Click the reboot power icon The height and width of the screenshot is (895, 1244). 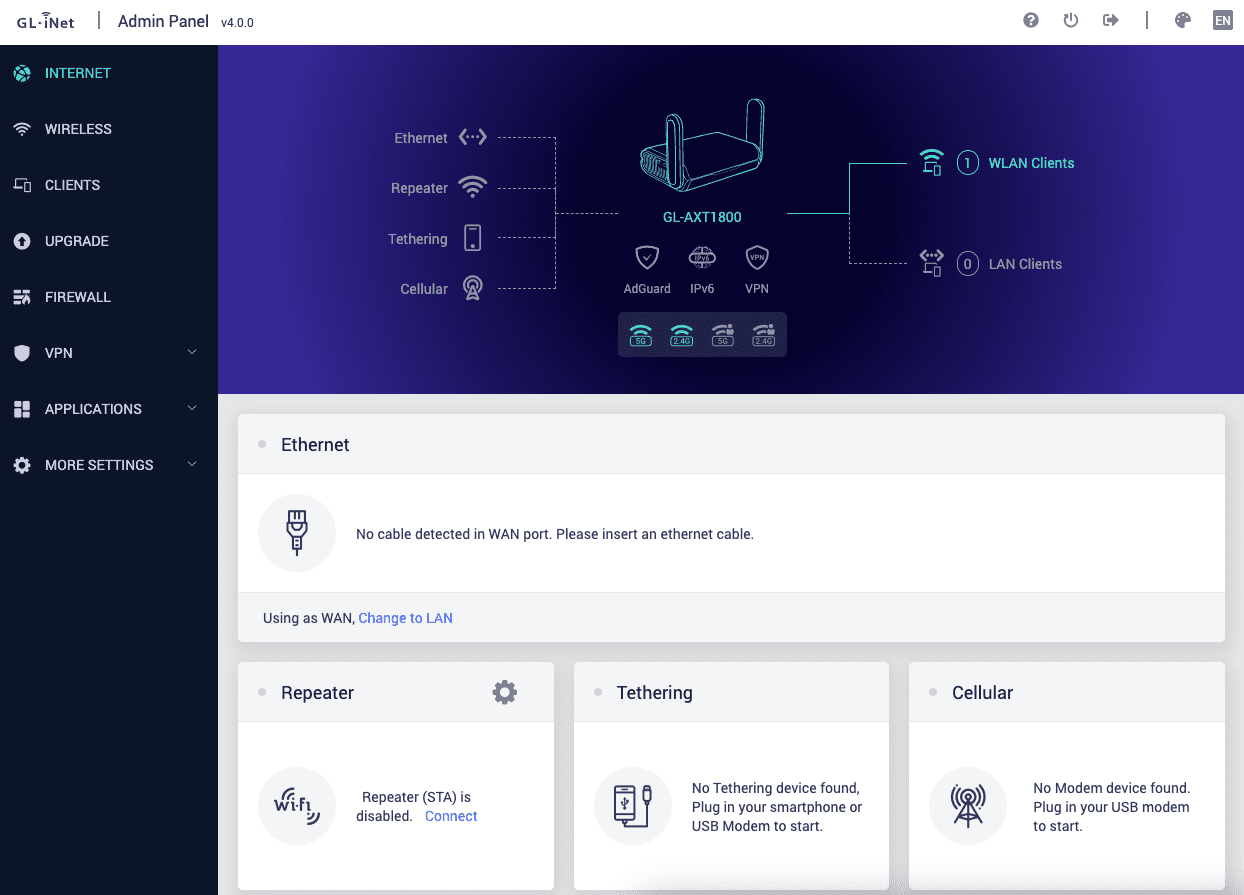point(1071,21)
